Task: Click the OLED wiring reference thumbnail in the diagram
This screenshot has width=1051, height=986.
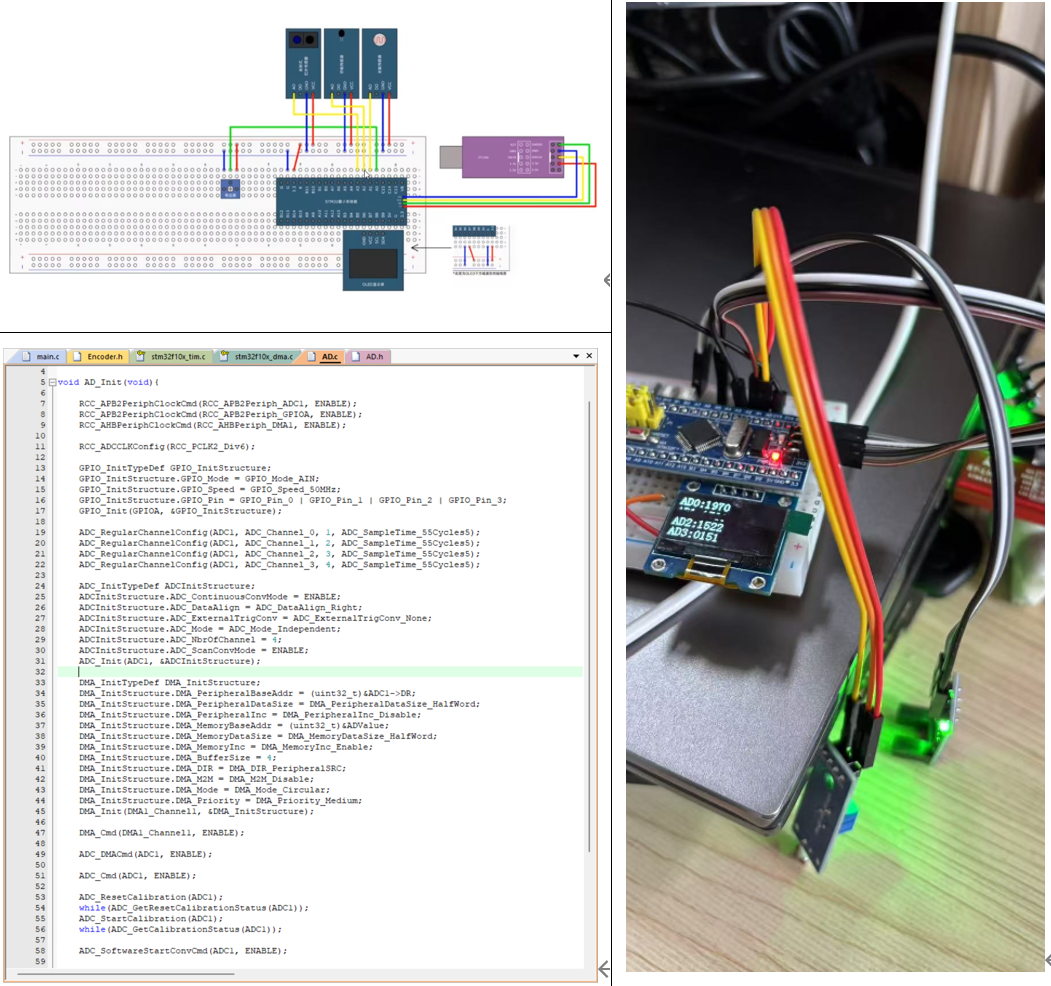Action: pos(480,250)
